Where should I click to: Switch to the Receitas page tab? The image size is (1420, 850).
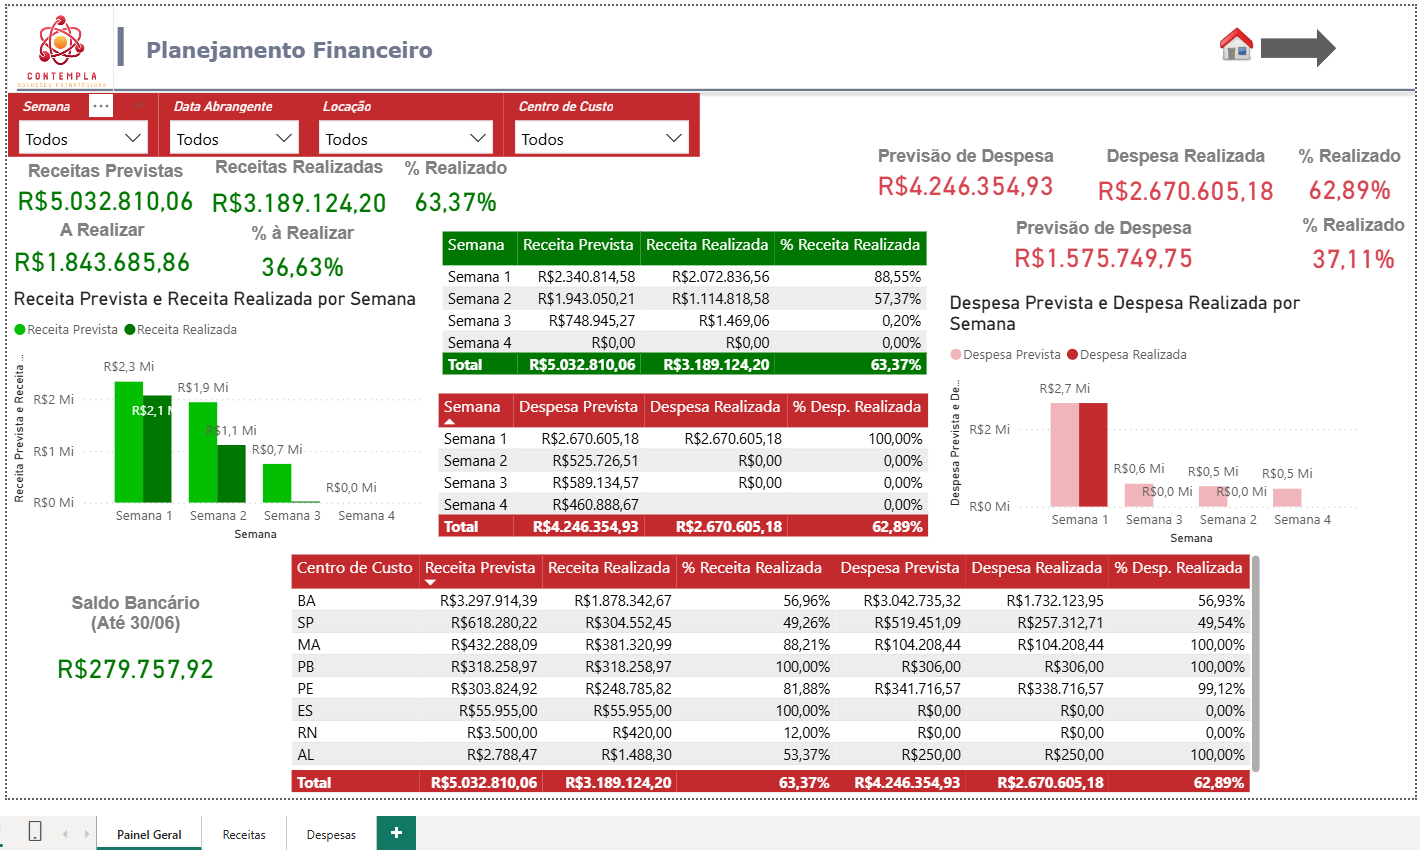244,834
